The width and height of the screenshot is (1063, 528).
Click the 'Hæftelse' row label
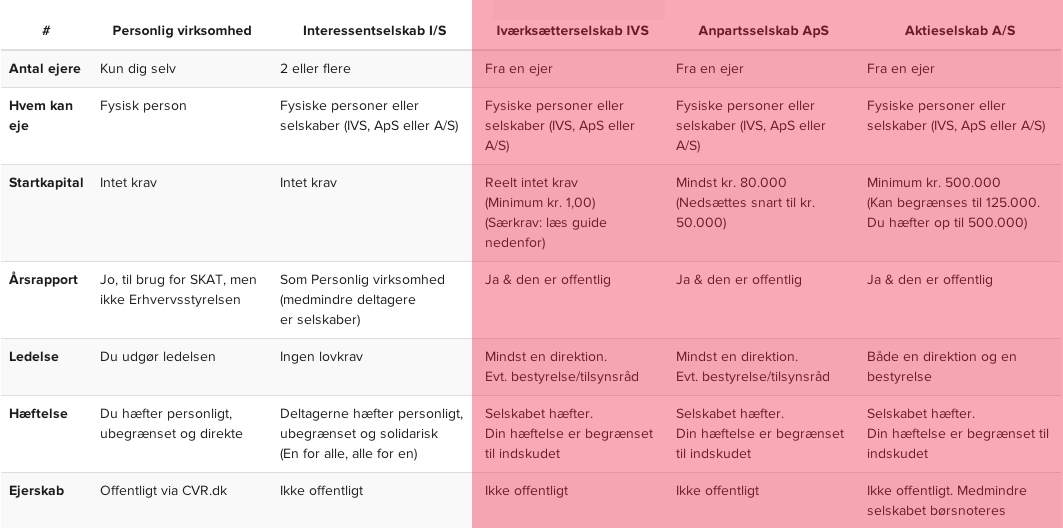pyautogui.click(x=38, y=414)
